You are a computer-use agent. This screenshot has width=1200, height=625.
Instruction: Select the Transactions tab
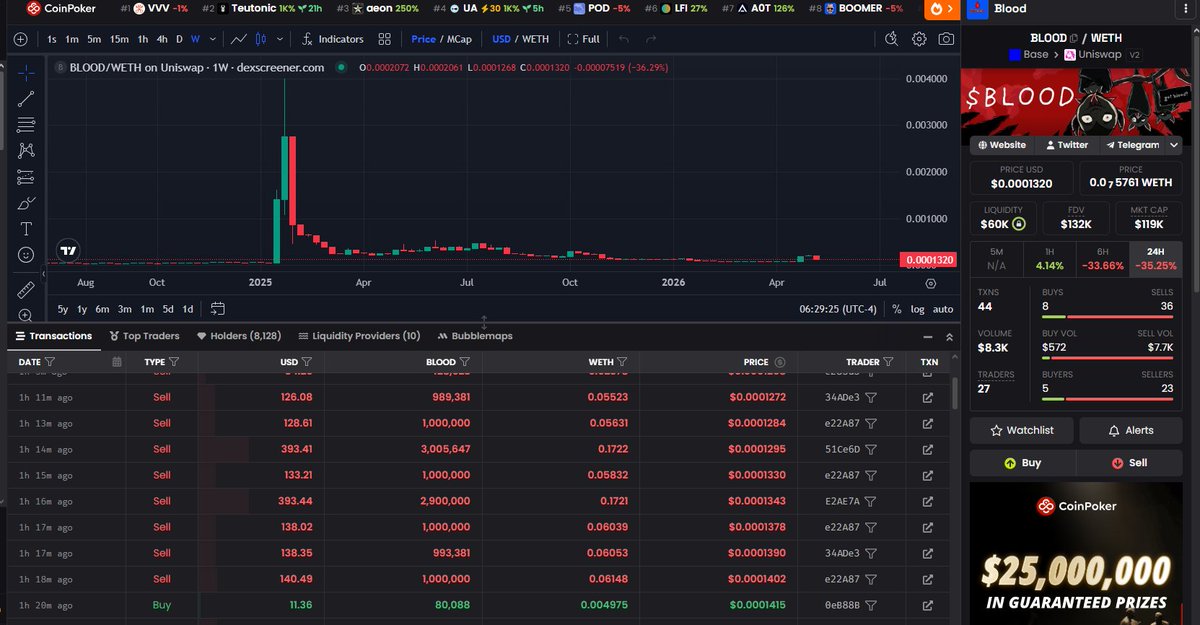[x=54, y=336]
